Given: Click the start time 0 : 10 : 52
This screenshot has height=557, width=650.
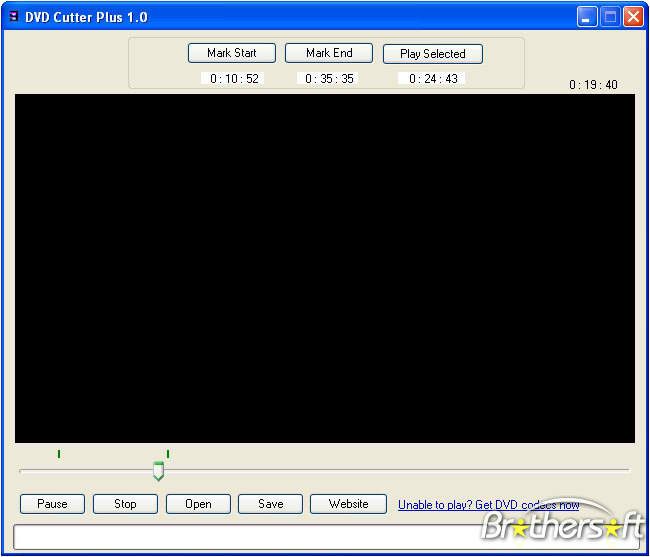Looking at the screenshot, I should tap(234, 78).
